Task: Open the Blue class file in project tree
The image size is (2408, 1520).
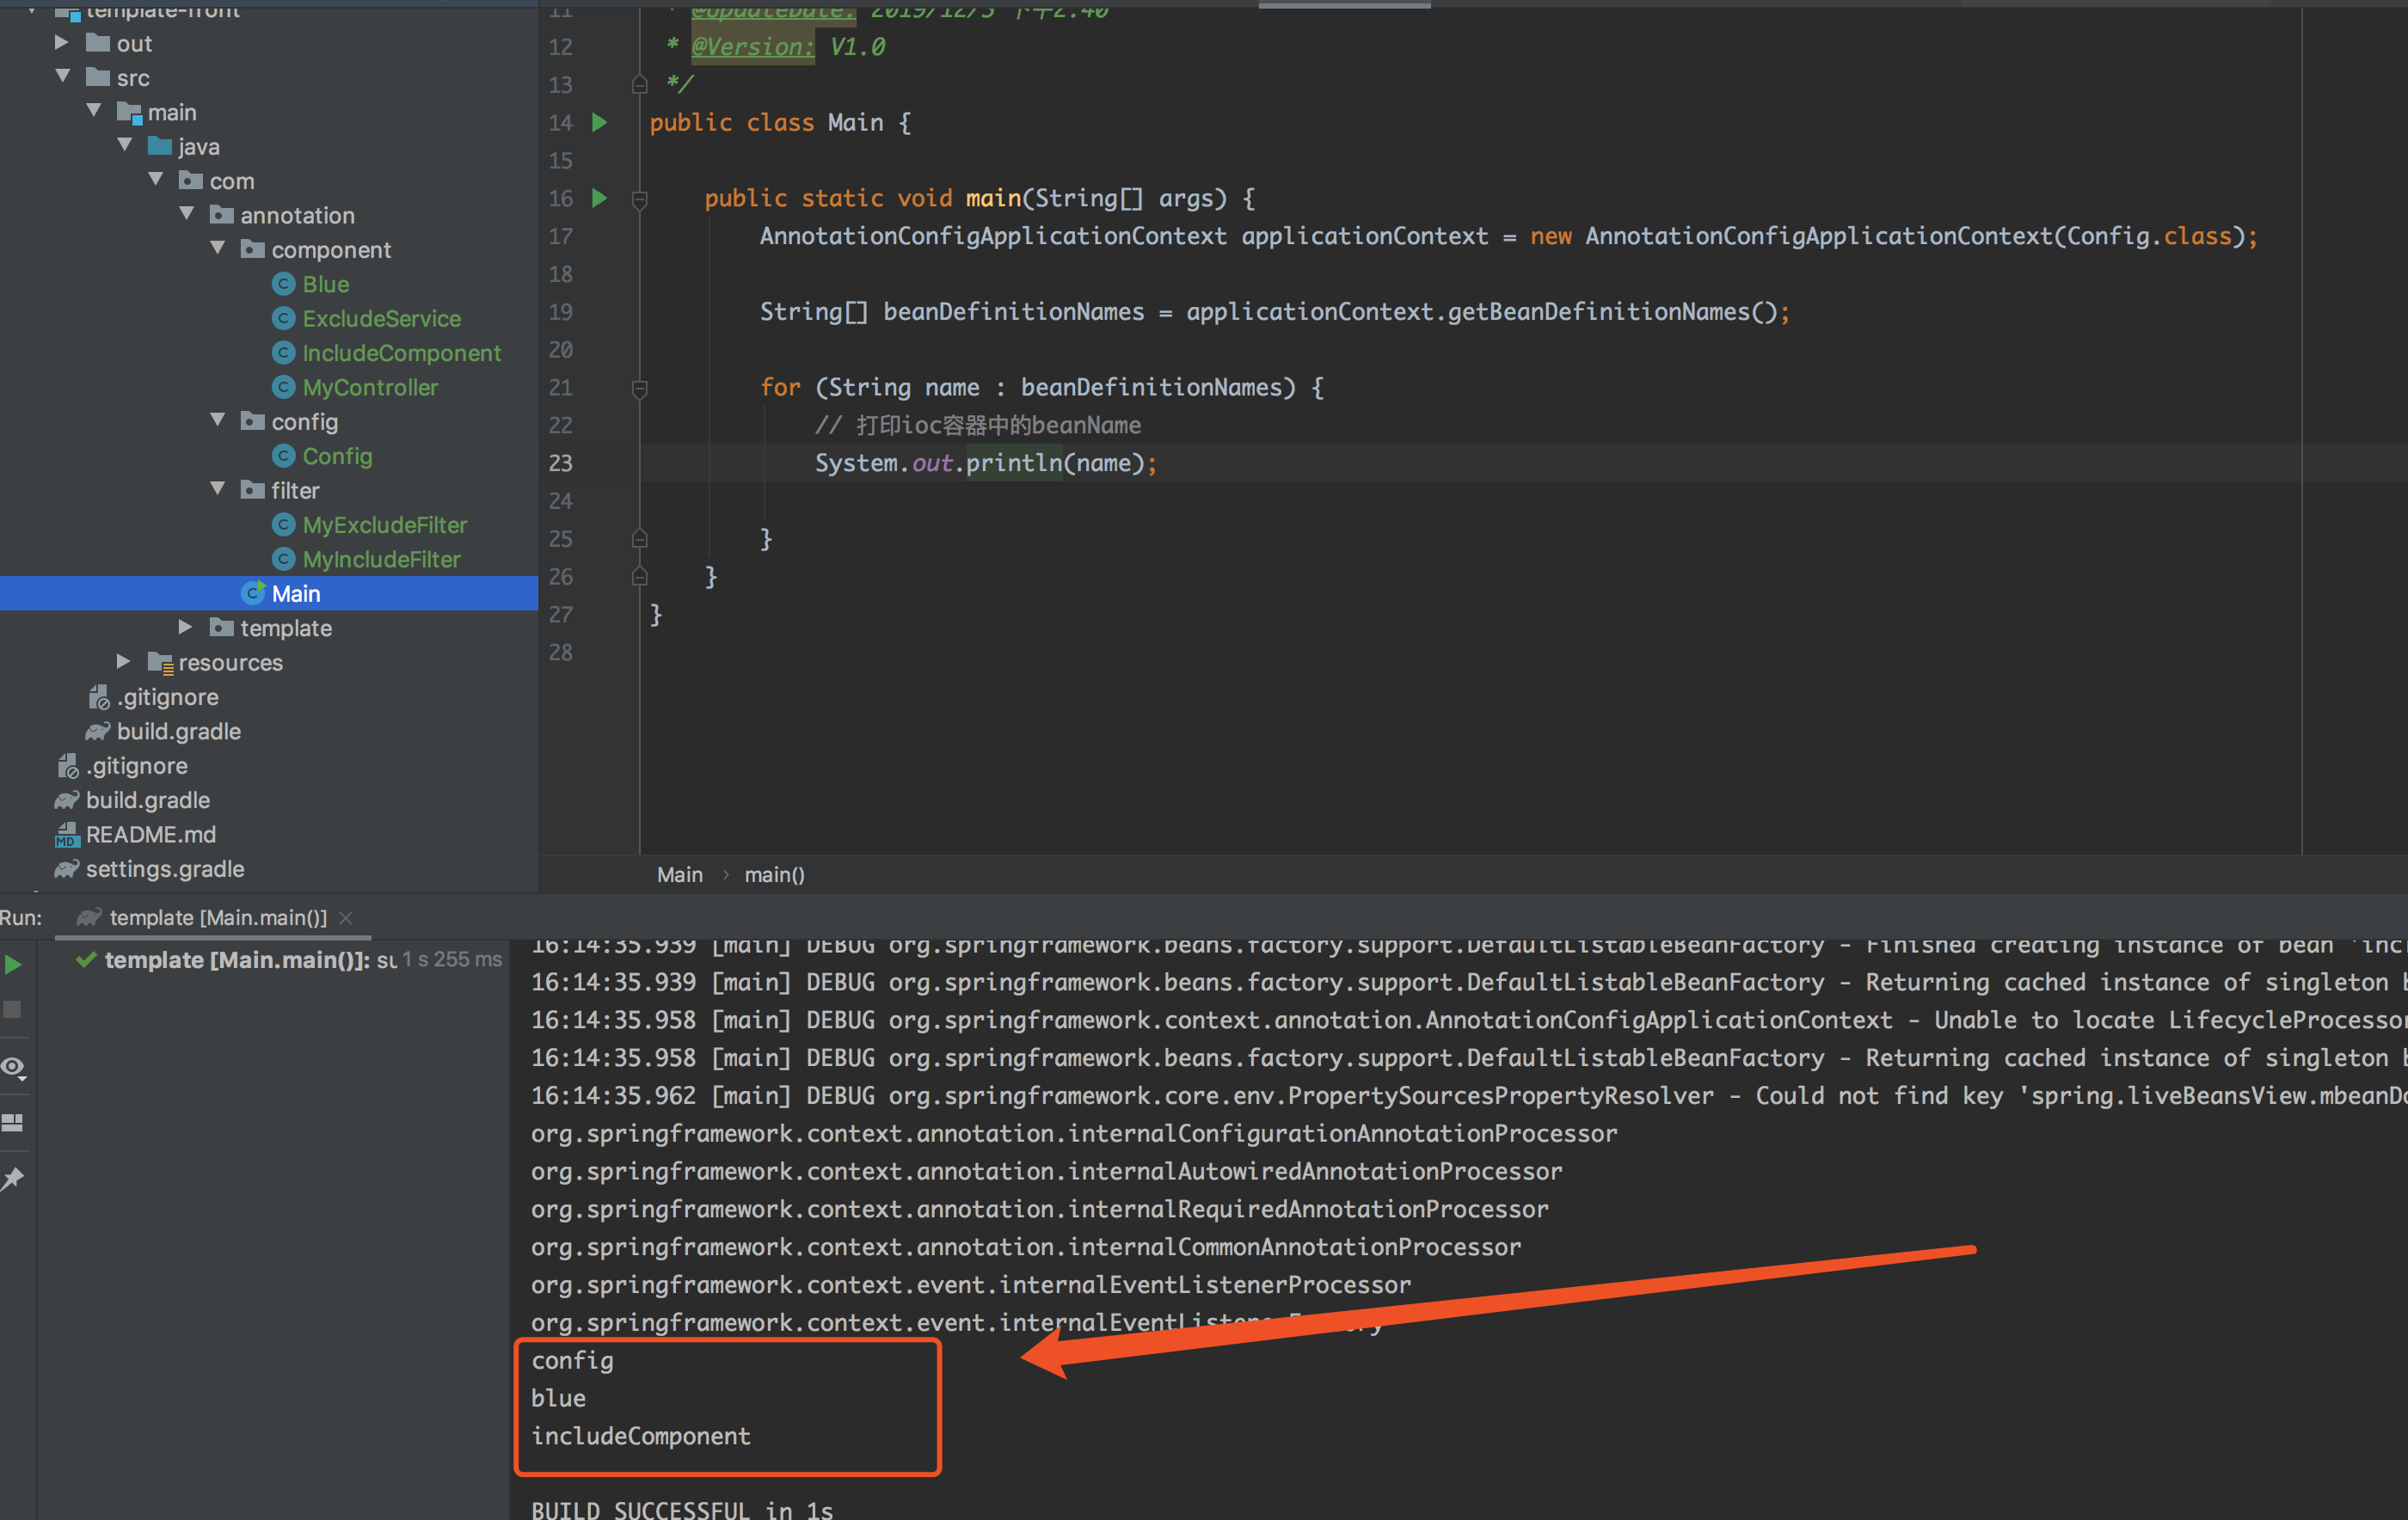Action: (325, 284)
